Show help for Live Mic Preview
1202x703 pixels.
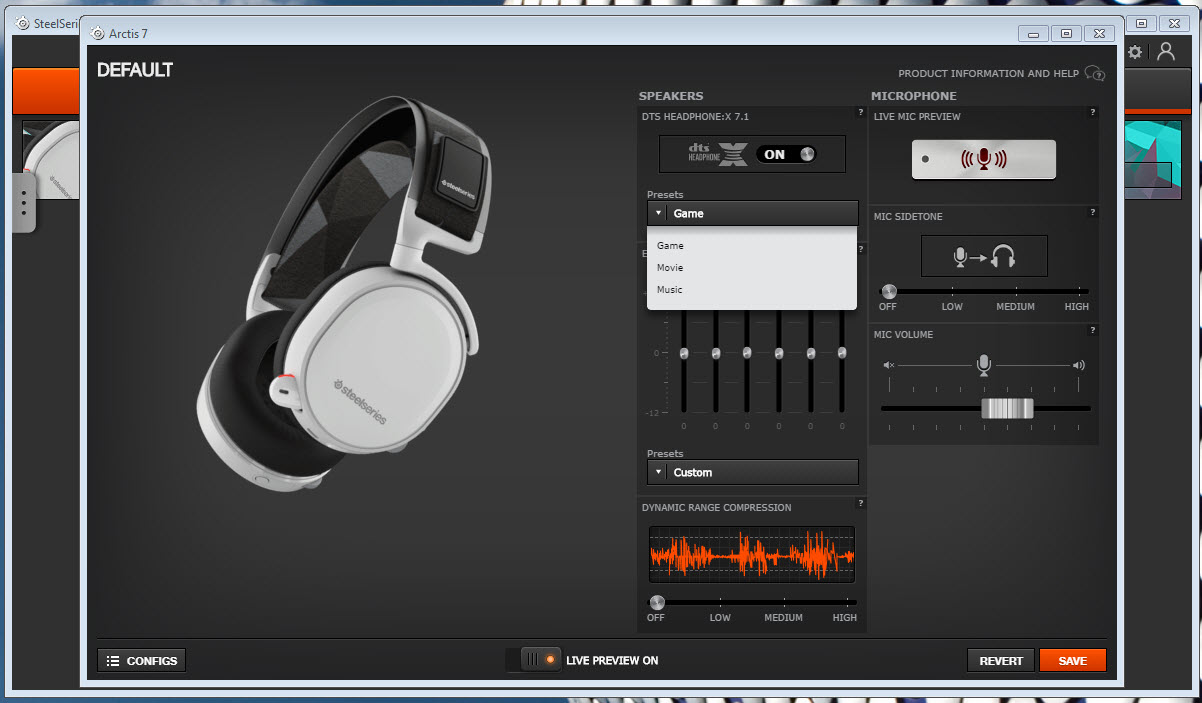pyautogui.click(x=1093, y=113)
